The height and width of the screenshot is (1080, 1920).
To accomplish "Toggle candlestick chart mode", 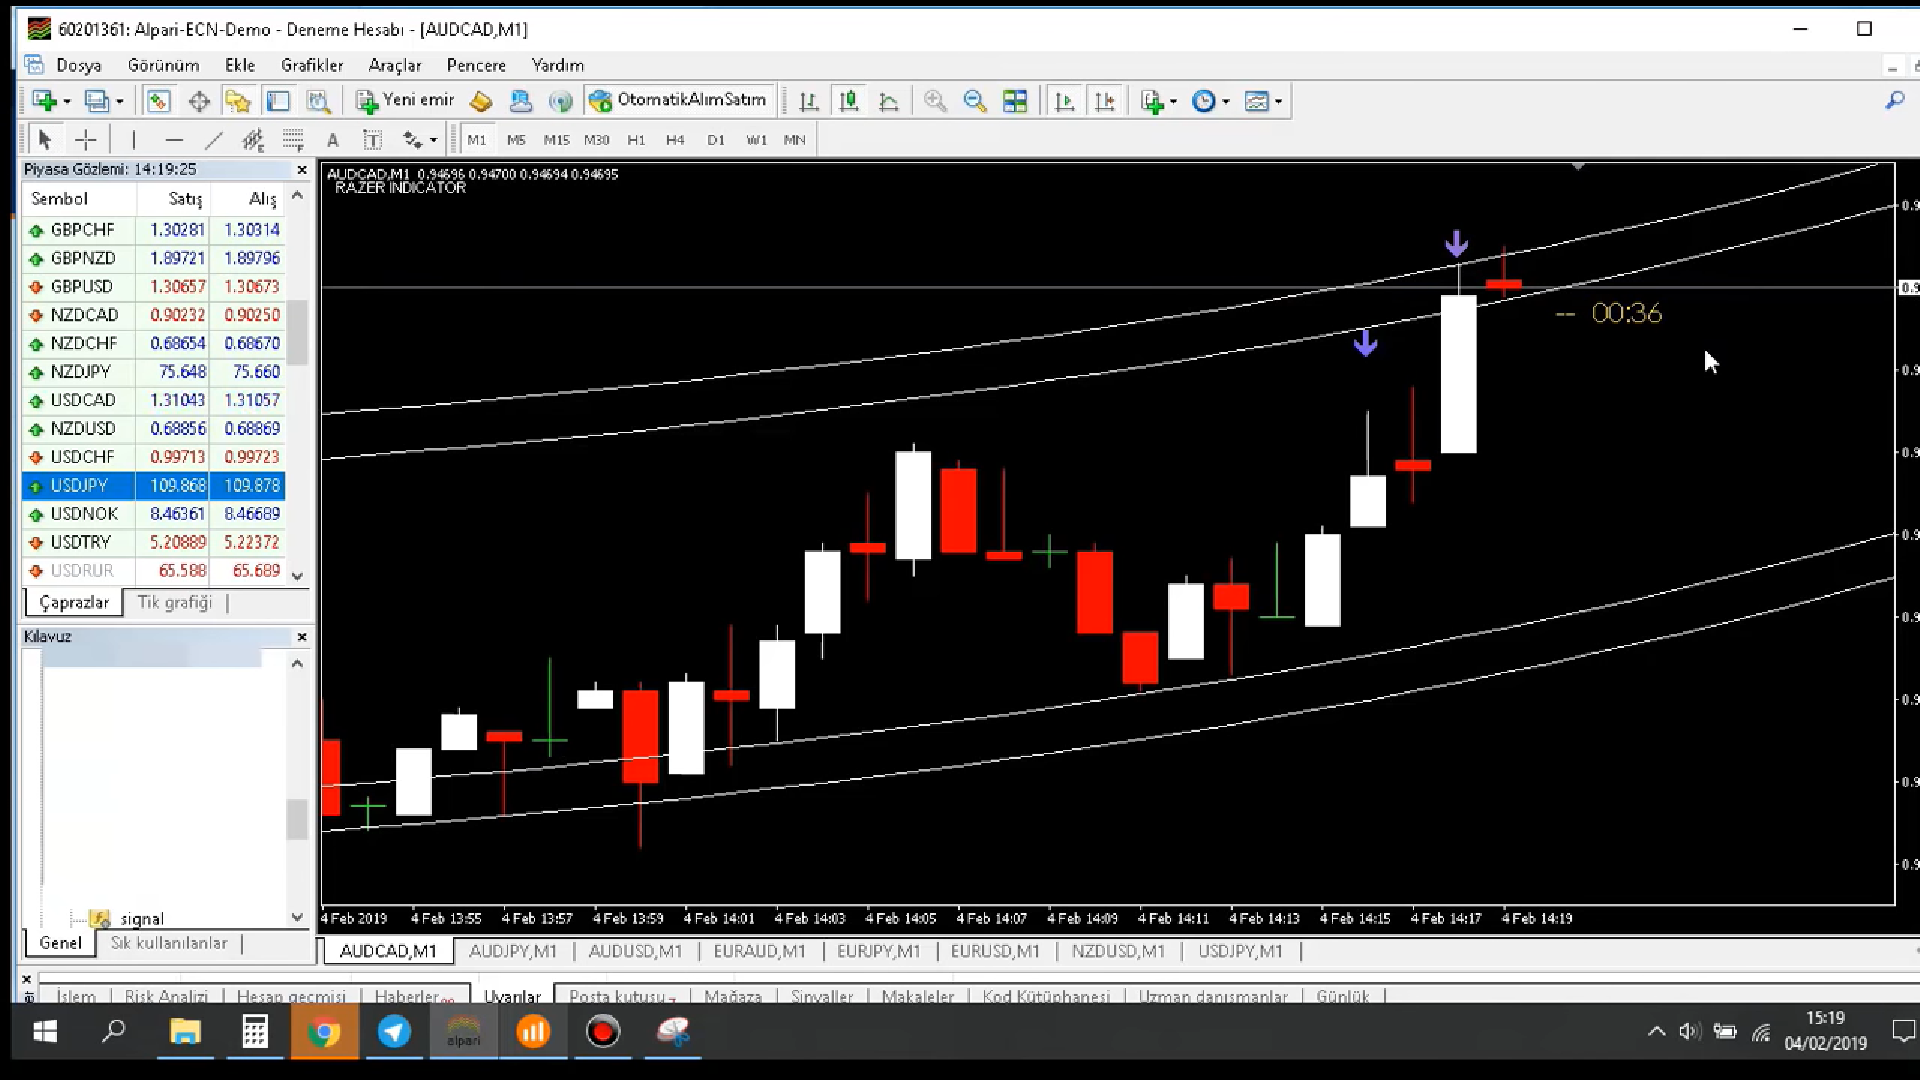I will pyautogui.click(x=849, y=101).
